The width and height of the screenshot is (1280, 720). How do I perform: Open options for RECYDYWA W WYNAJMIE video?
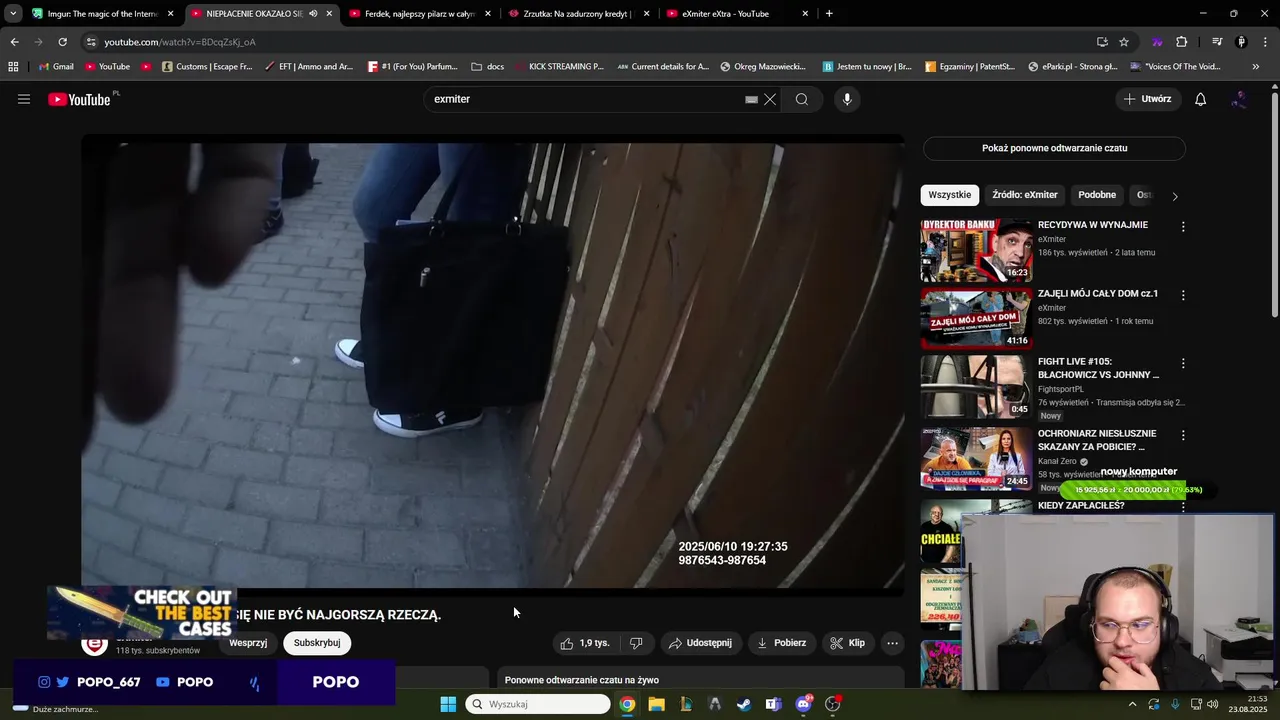(x=1183, y=227)
